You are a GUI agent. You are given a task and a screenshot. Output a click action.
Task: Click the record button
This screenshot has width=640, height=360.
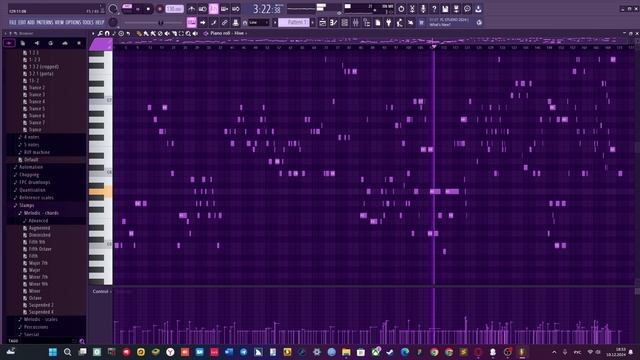coord(160,9)
